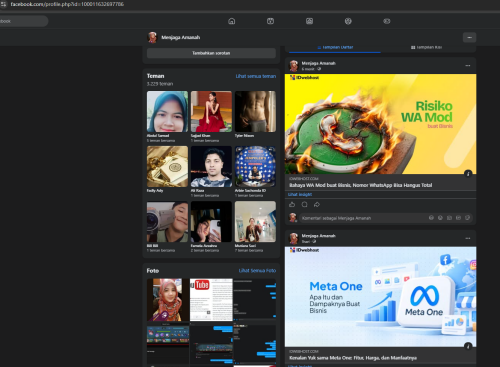Open friend thumbnail with blue star backdrop
The height and width of the screenshot is (367, 500).
(255, 166)
